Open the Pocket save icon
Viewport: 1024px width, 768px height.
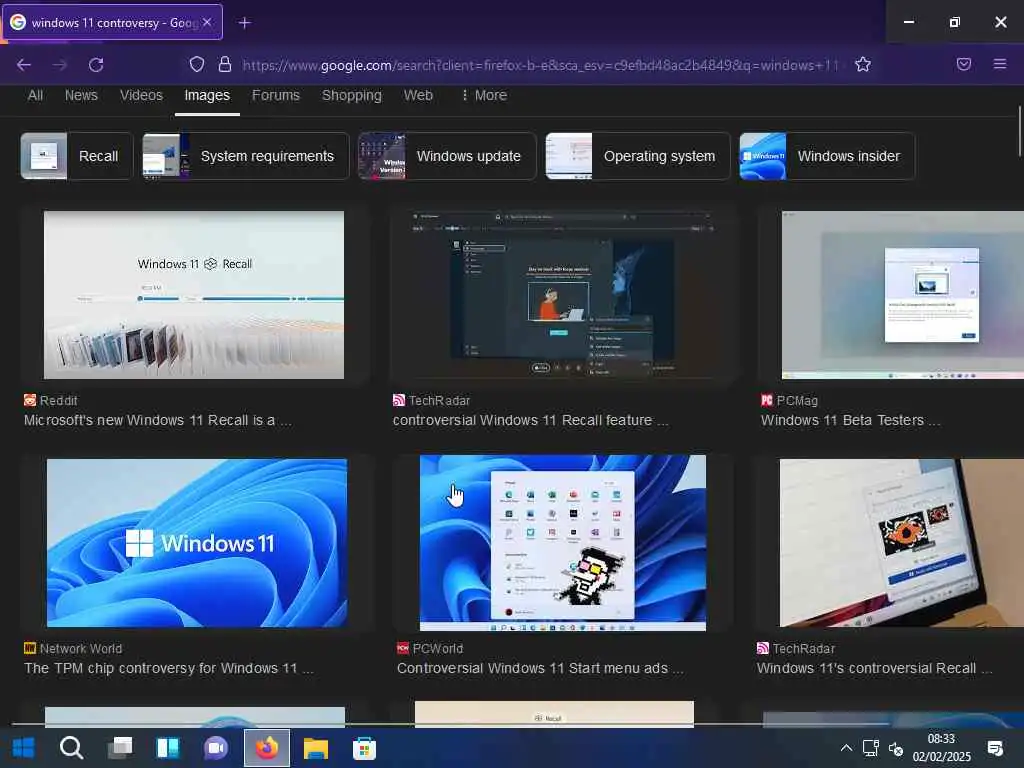[964, 64]
